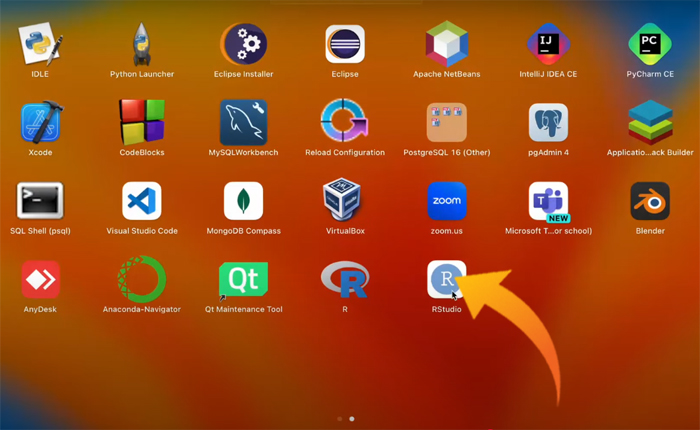
Task: Open the PostgreSQL 16 (Other) folder
Action: tap(446, 123)
